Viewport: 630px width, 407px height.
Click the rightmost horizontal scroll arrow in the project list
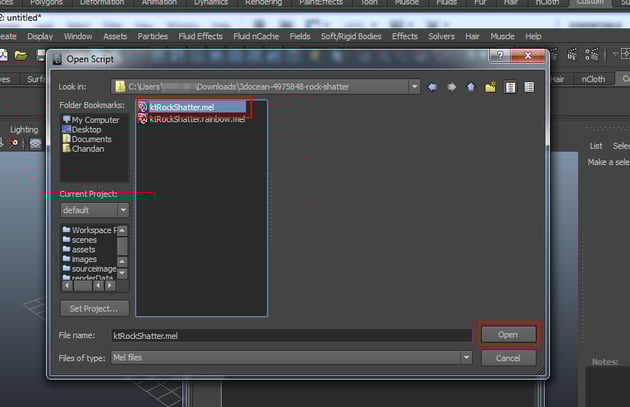(x=110, y=286)
